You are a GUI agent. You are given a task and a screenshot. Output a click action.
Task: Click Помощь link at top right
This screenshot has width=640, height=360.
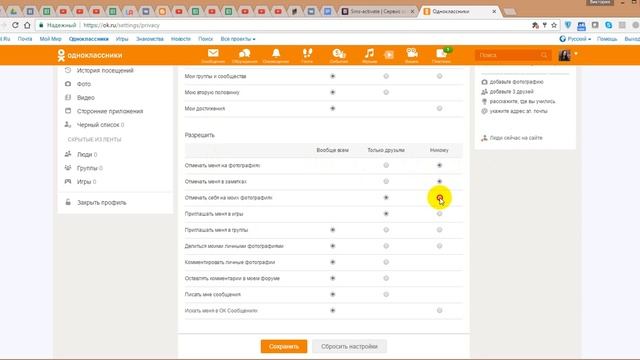click(607, 39)
